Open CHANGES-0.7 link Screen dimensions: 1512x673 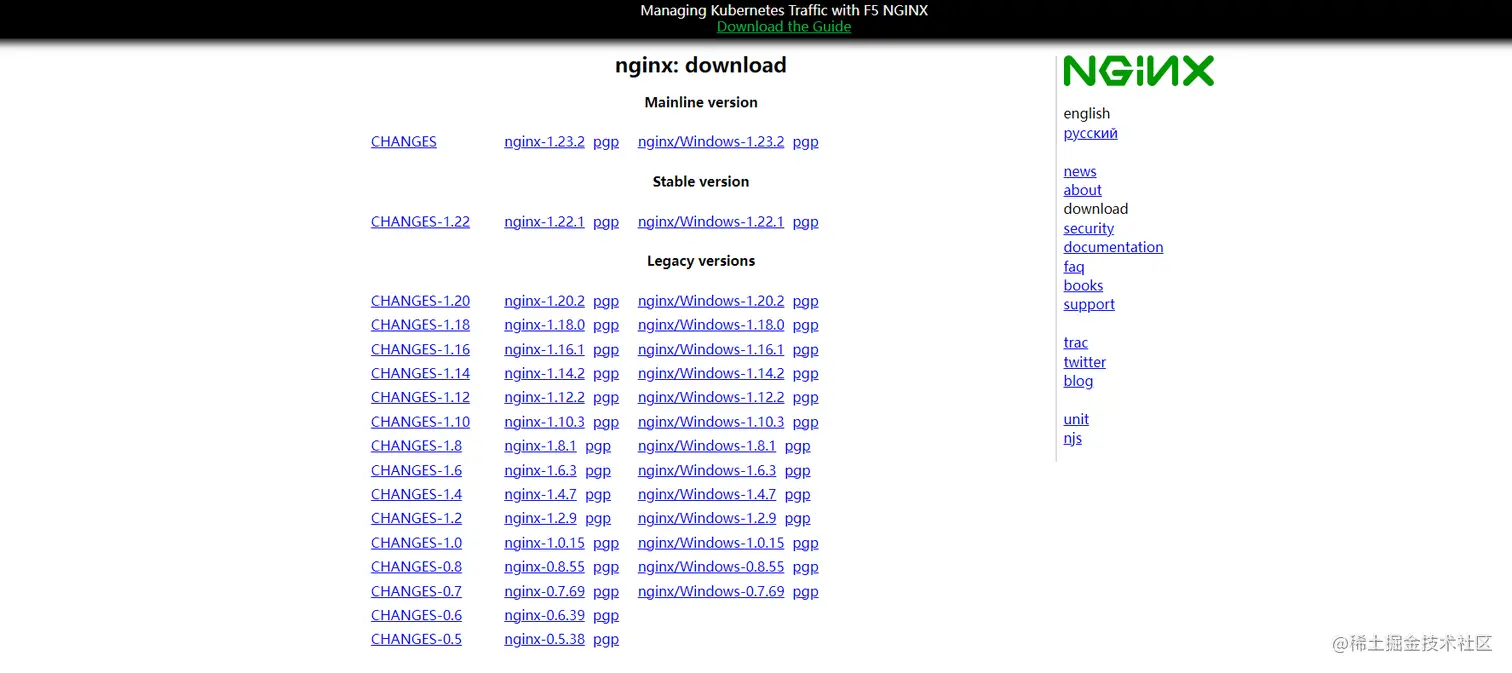416,592
